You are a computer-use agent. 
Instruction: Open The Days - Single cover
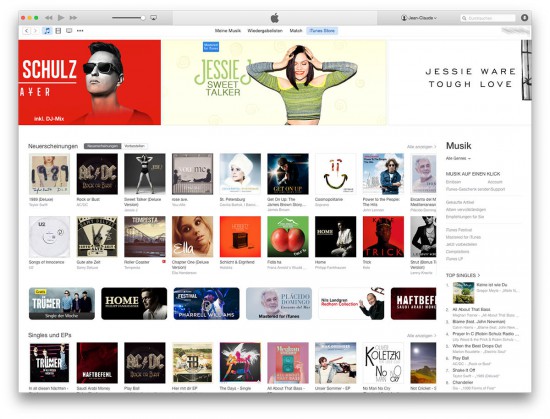tap(240, 363)
